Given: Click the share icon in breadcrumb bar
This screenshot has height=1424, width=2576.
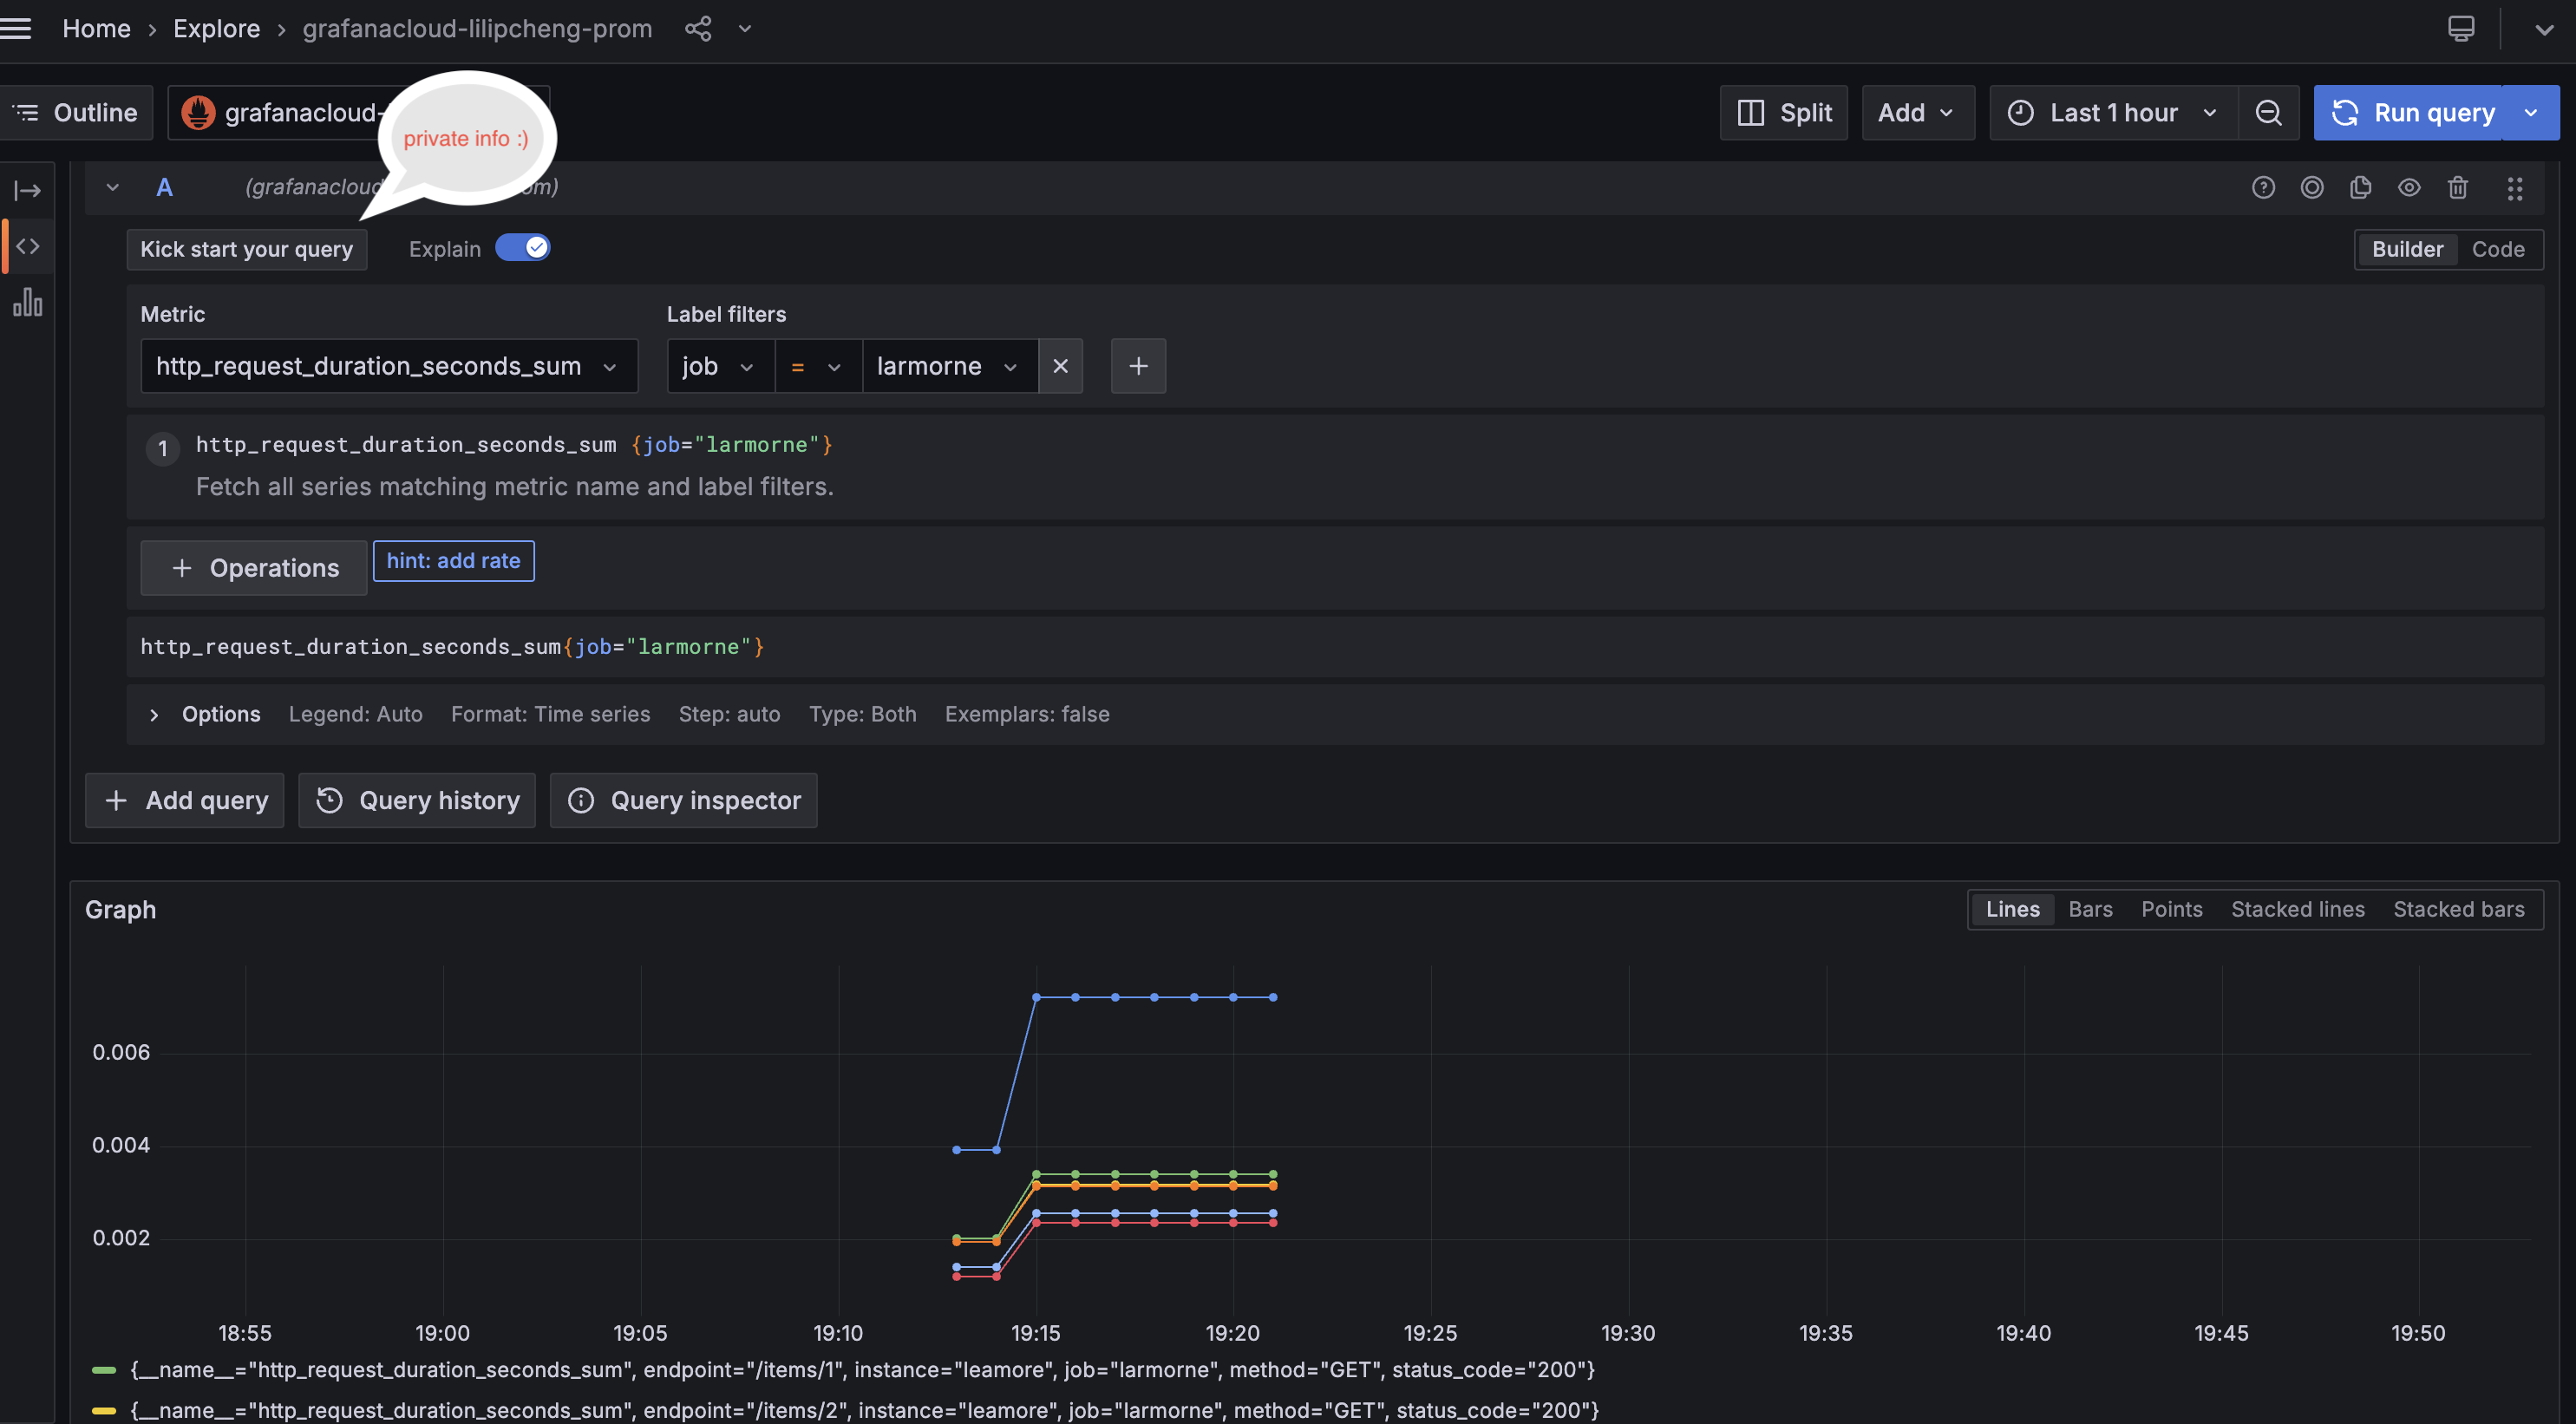Looking at the screenshot, I should coord(698,28).
